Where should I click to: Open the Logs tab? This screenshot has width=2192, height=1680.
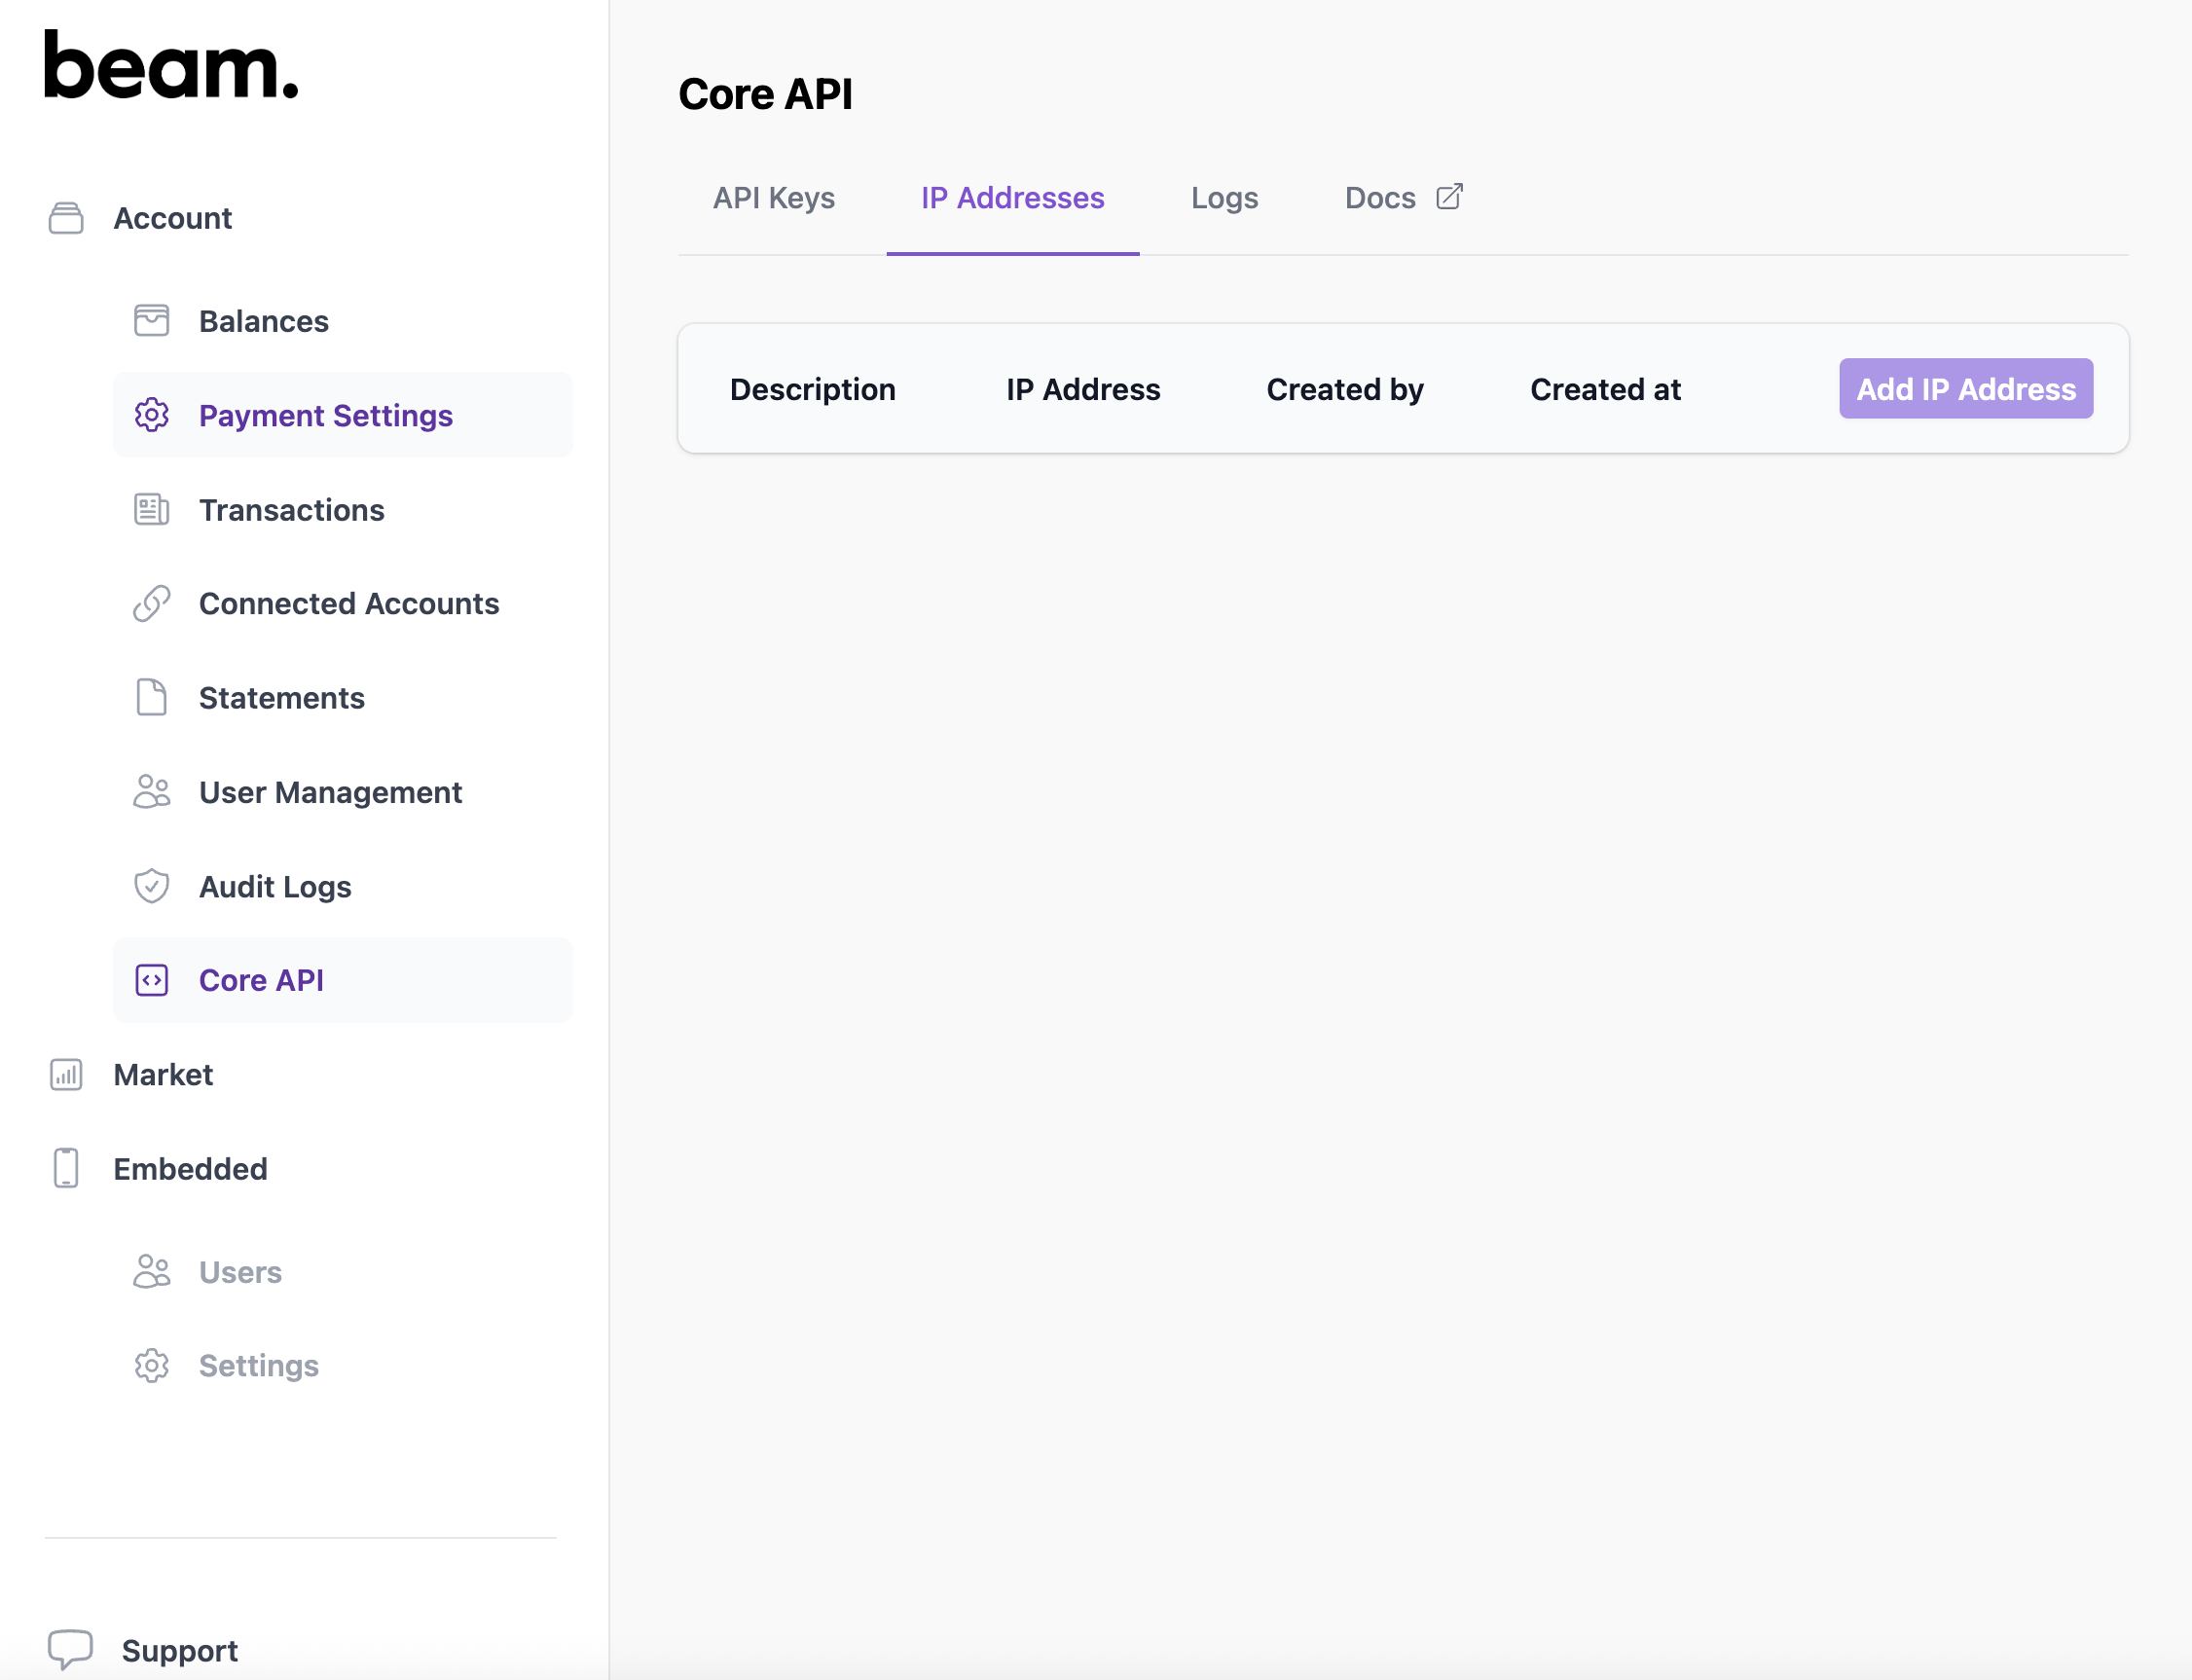(1224, 198)
